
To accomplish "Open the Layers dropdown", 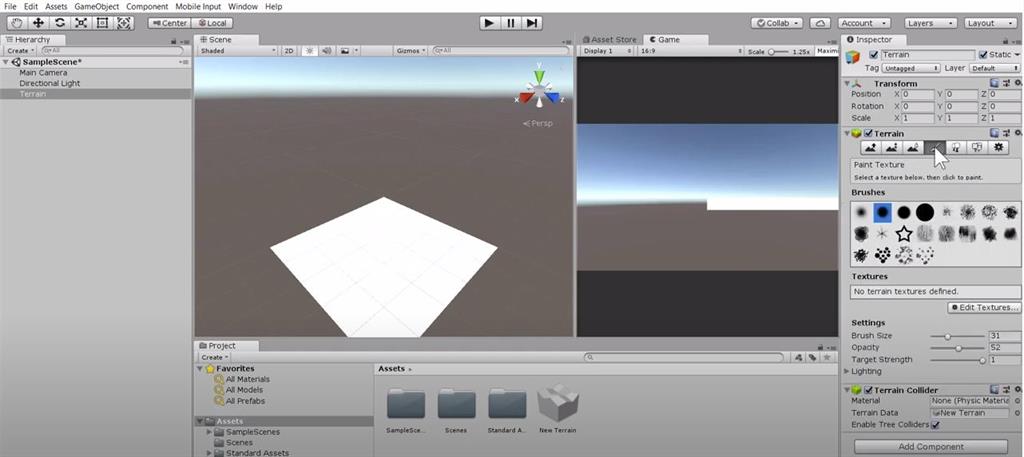I will point(929,23).
